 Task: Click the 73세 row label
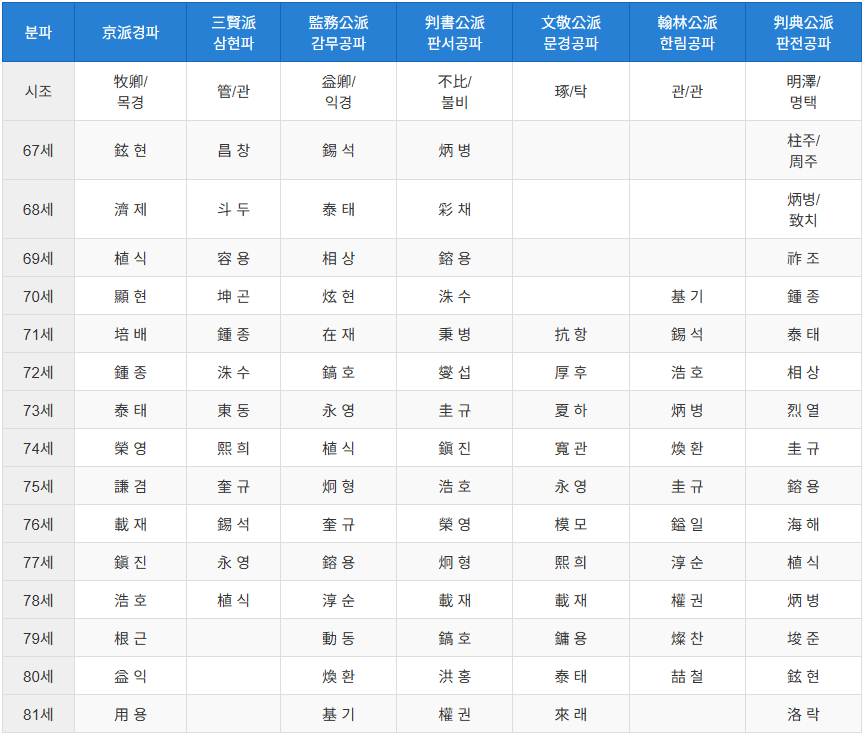(38, 410)
